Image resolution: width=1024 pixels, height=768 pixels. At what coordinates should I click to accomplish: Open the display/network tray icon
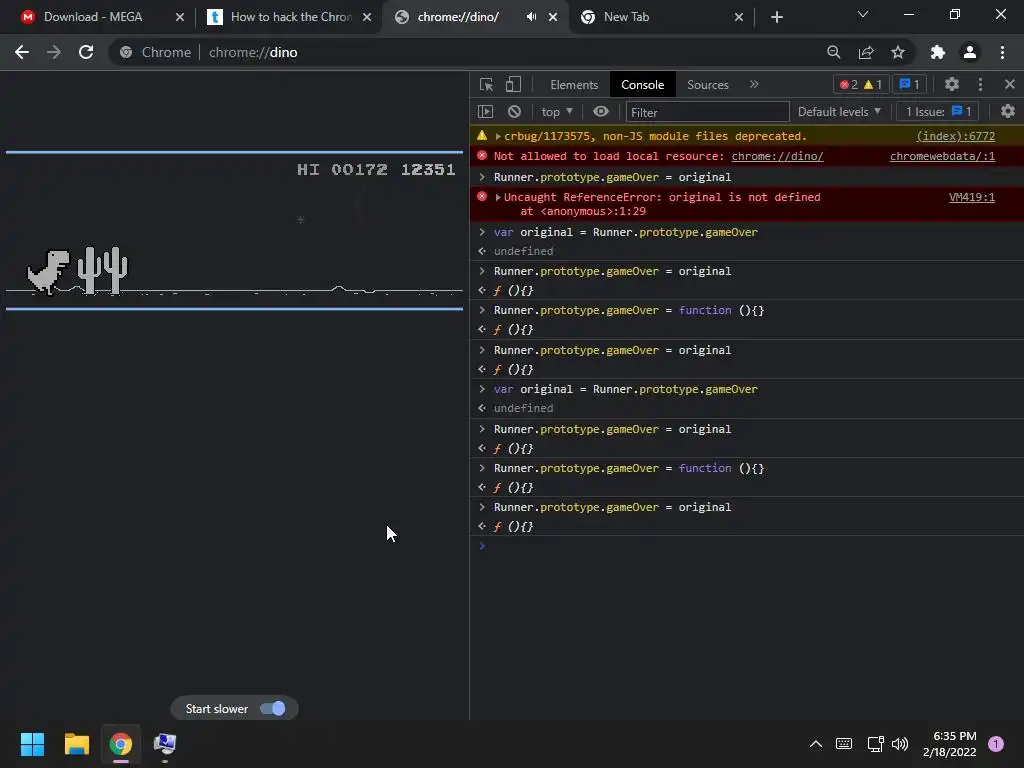[x=875, y=744]
